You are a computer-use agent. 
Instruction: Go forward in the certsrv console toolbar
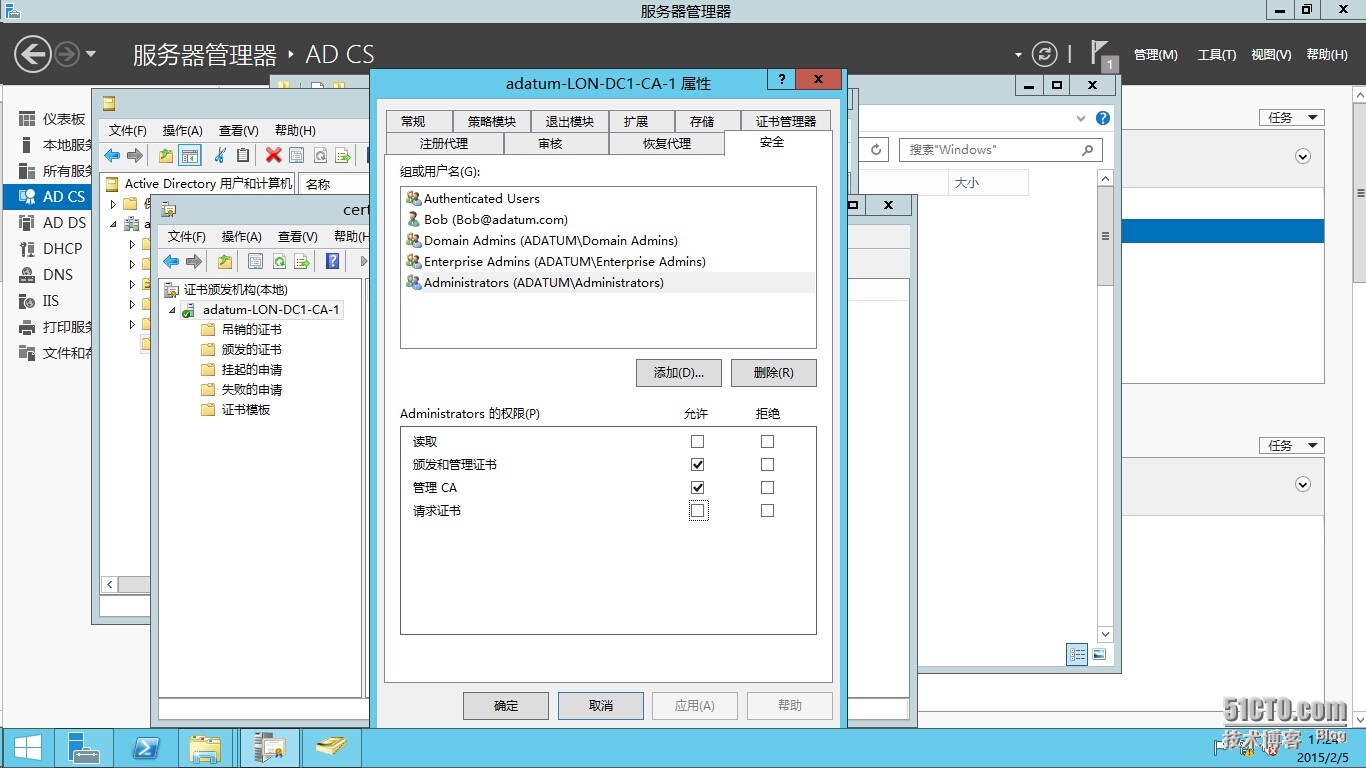194,261
